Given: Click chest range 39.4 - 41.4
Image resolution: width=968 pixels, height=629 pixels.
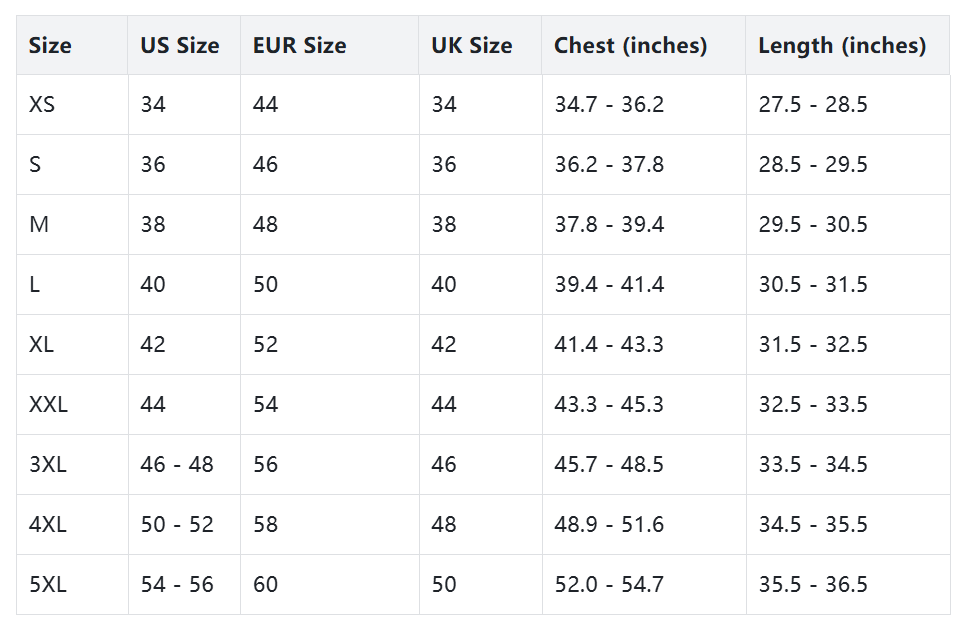Looking at the screenshot, I should 609,285.
